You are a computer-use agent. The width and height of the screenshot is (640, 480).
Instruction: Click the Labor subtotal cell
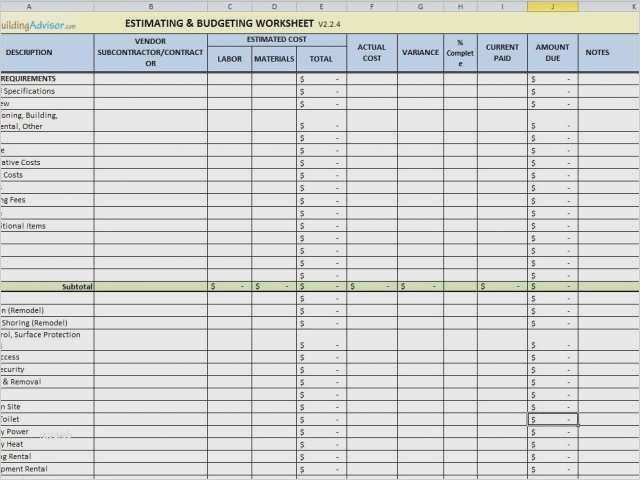click(x=229, y=287)
